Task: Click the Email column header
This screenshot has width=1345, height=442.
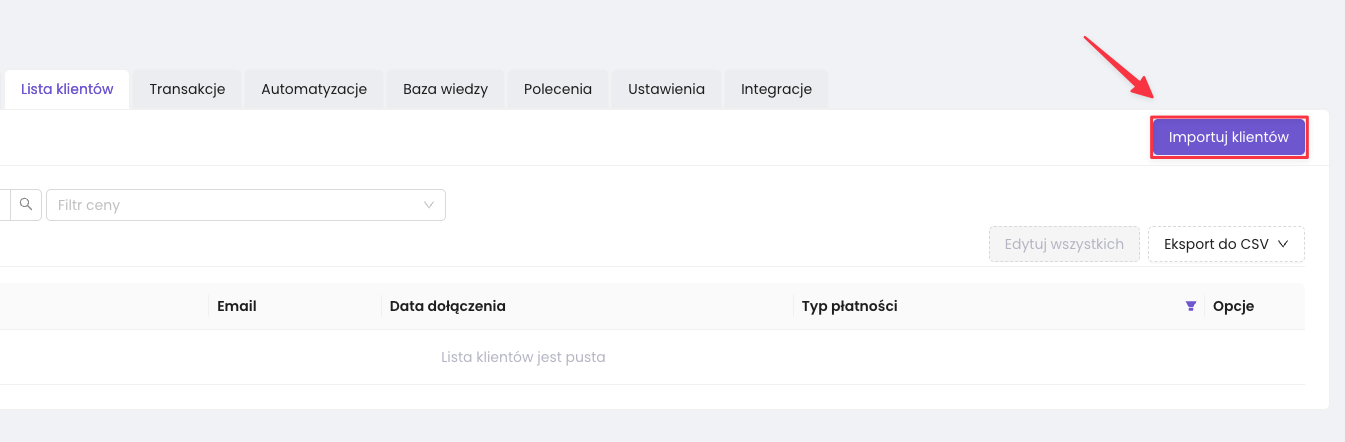Action: [237, 306]
